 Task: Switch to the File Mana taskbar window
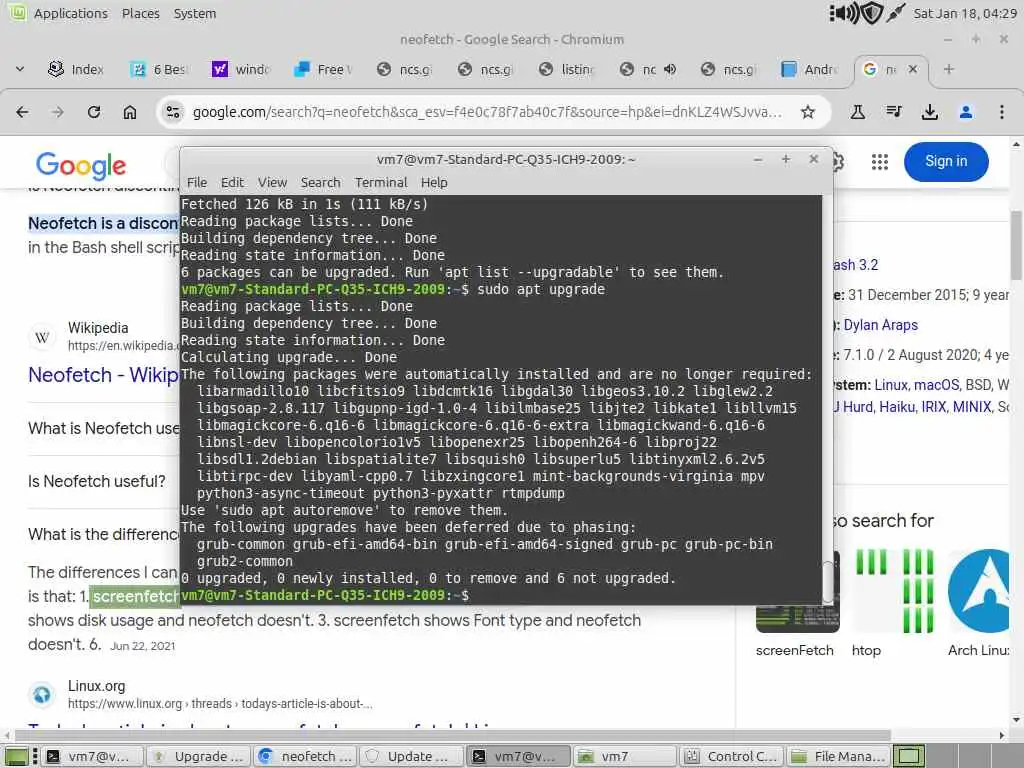pyautogui.click(x=839, y=756)
